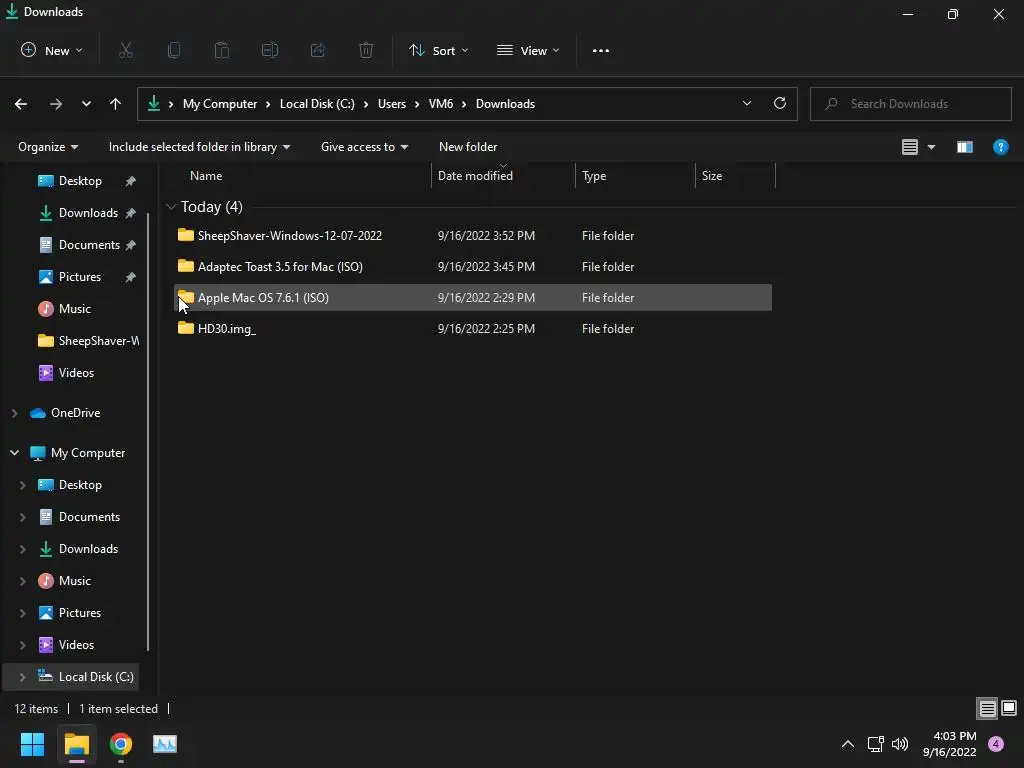Sort by the Date modified column header
Viewport: 1024px width, 768px height.
pos(503,176)
